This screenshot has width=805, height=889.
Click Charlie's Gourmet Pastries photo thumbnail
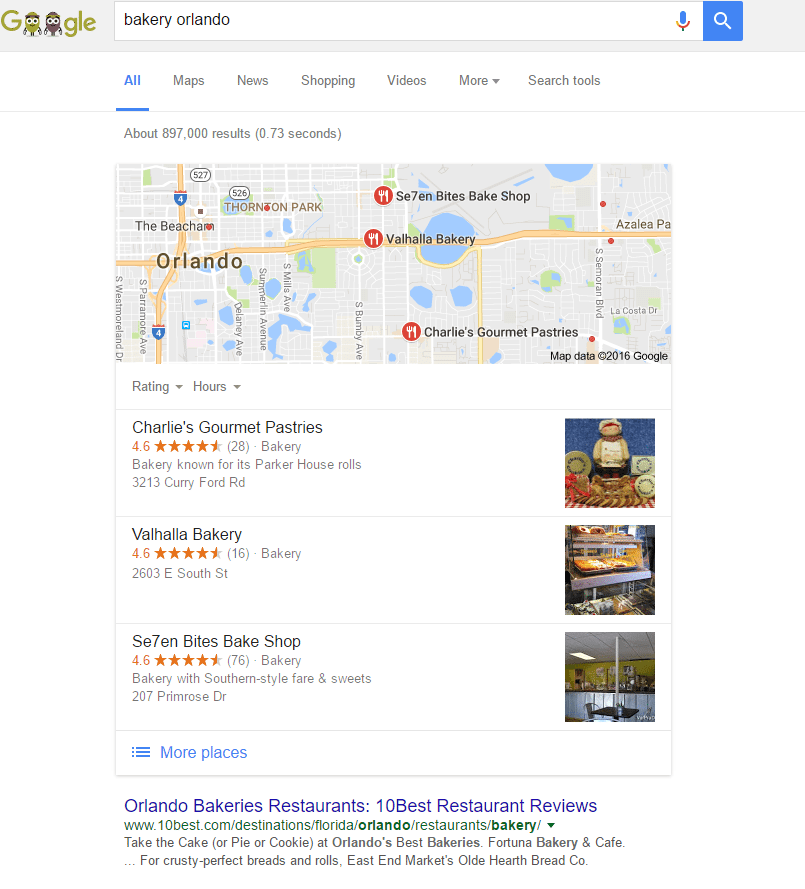[x=609, y=463]
